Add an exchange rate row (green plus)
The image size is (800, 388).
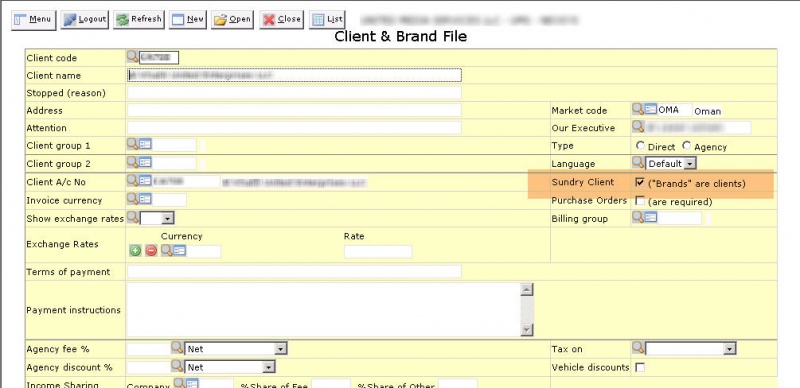(135, 251)
